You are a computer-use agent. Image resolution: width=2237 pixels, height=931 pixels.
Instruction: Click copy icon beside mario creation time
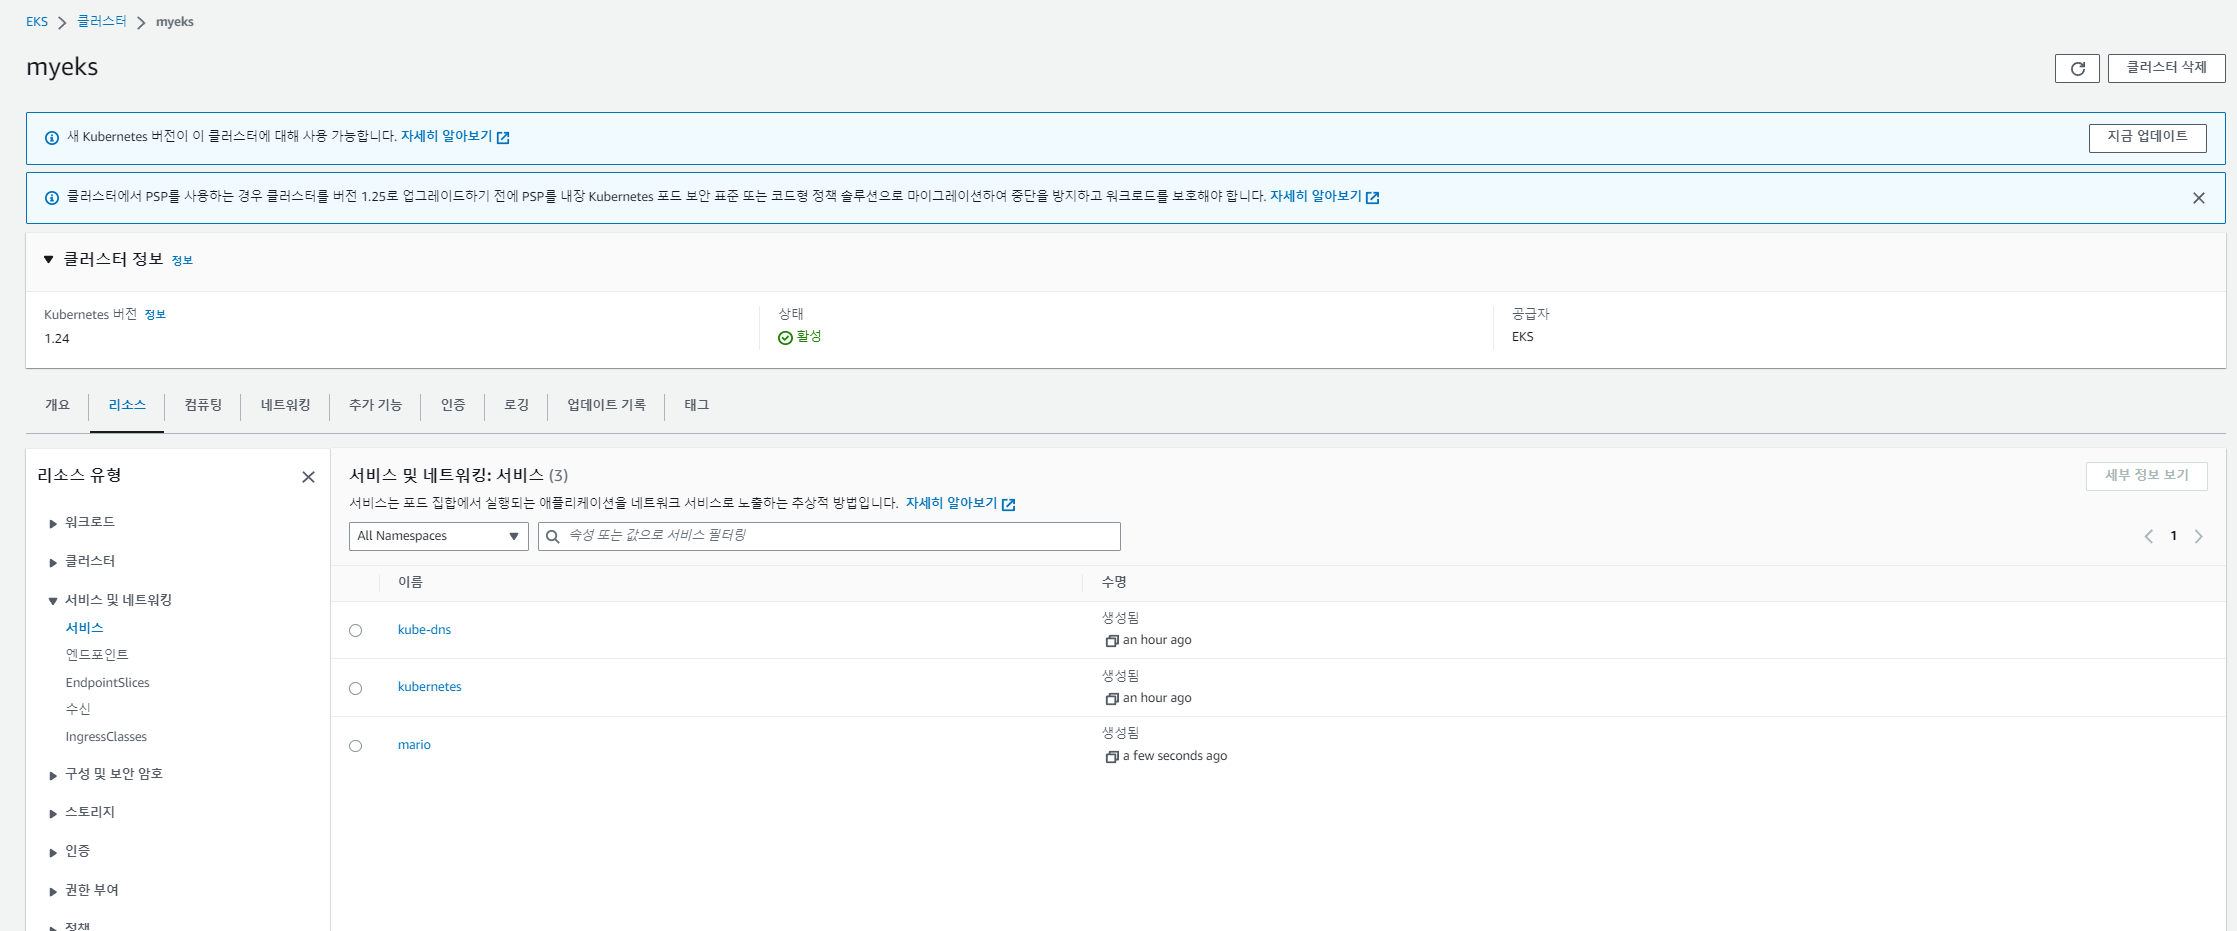click(x=1111, y=757)
